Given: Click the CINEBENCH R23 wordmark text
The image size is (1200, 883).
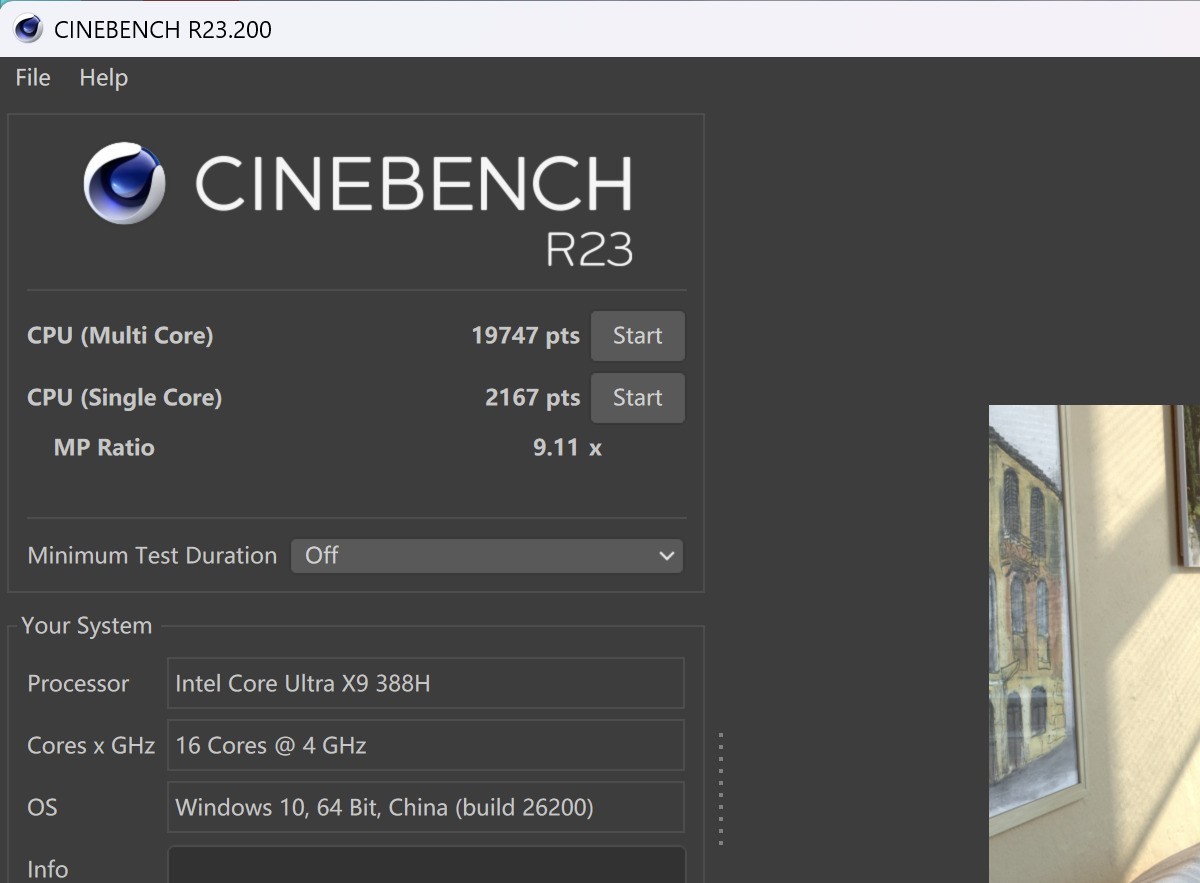Looking at the screenshot, I should point(414,186).
